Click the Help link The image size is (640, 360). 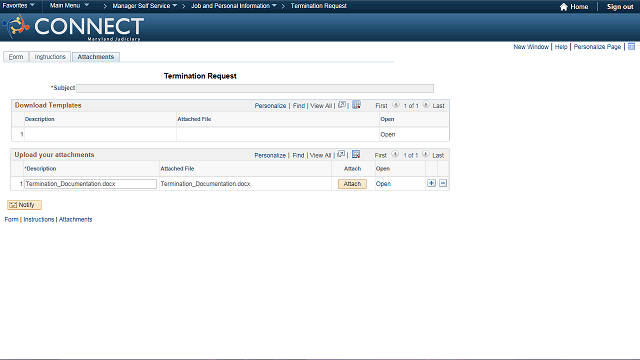tap(561, 47)
